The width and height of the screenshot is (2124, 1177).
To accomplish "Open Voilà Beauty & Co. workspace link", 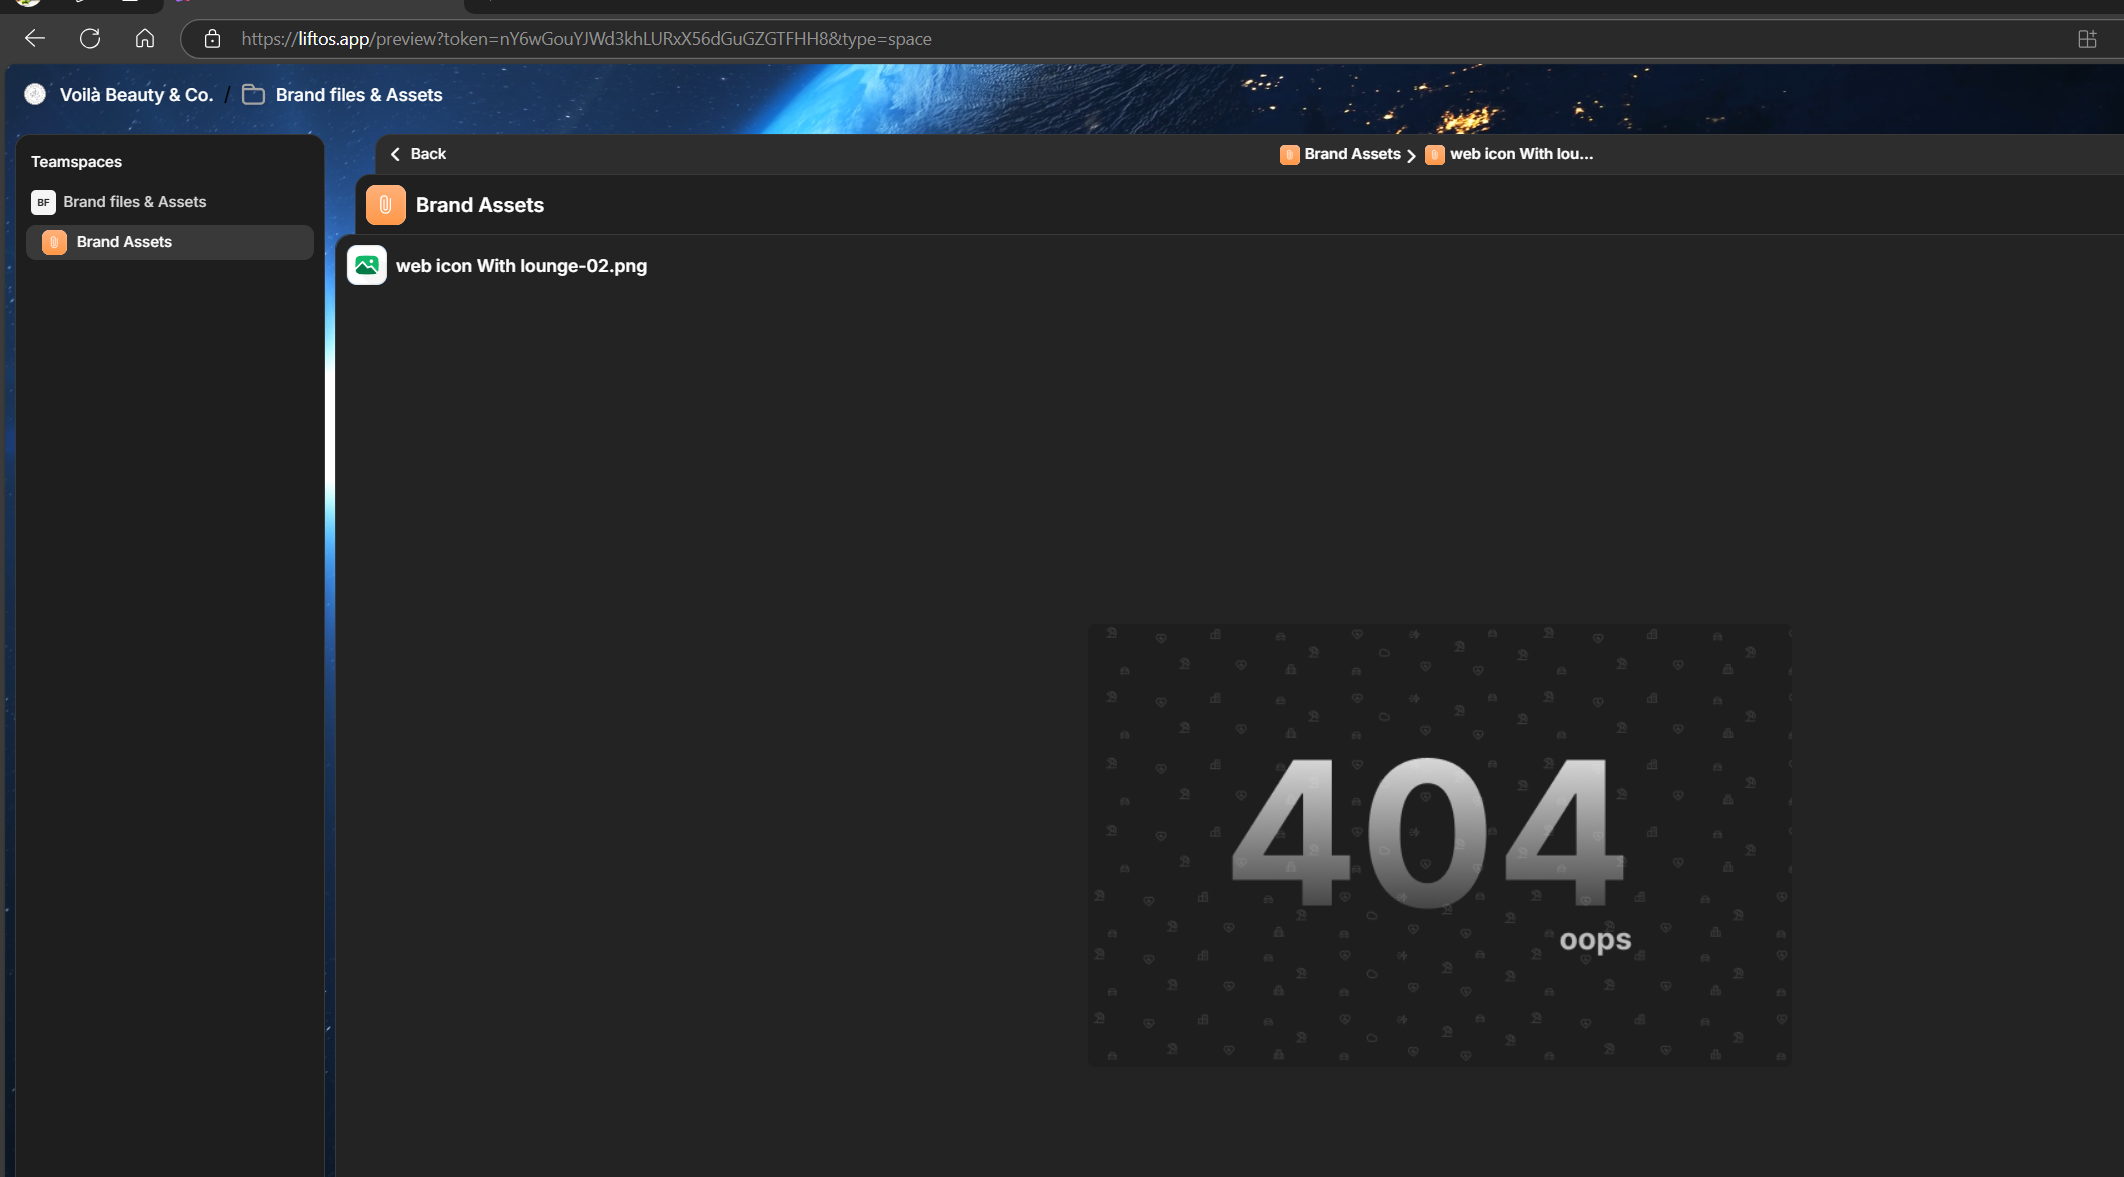I will point(136,95).
